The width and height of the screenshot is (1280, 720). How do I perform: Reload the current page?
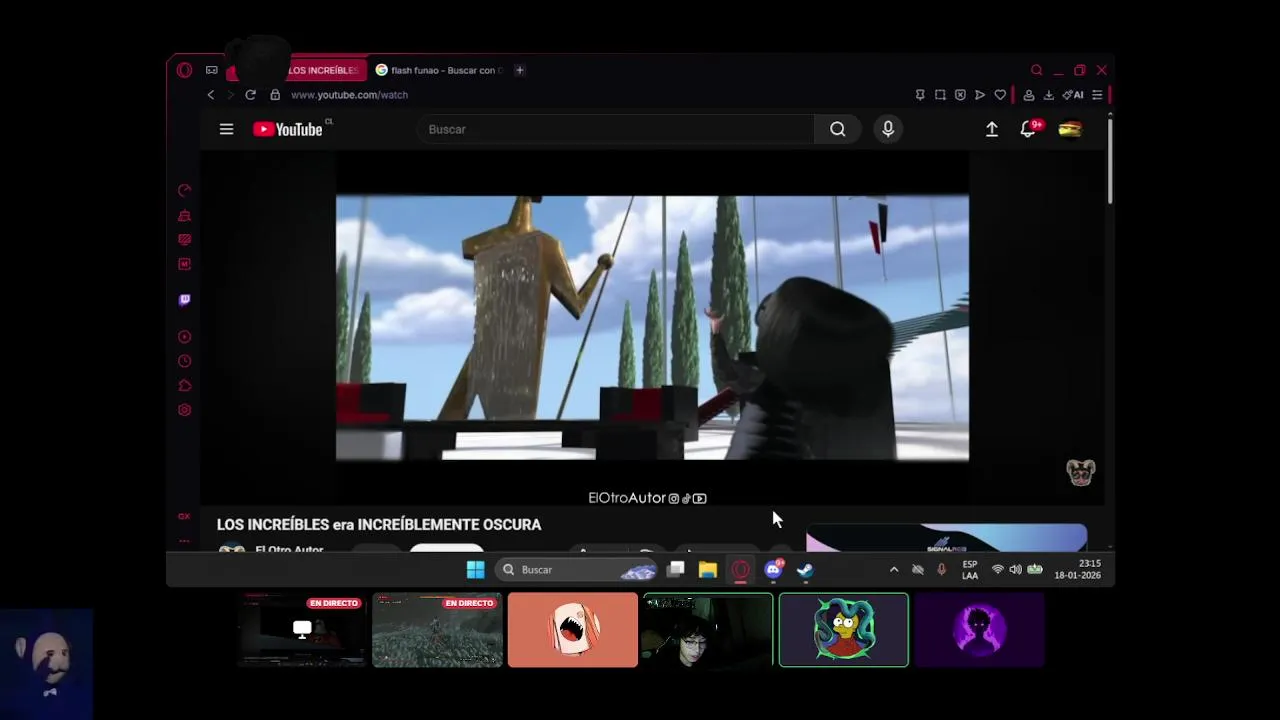pyautogui.click(x=251, y=95)
